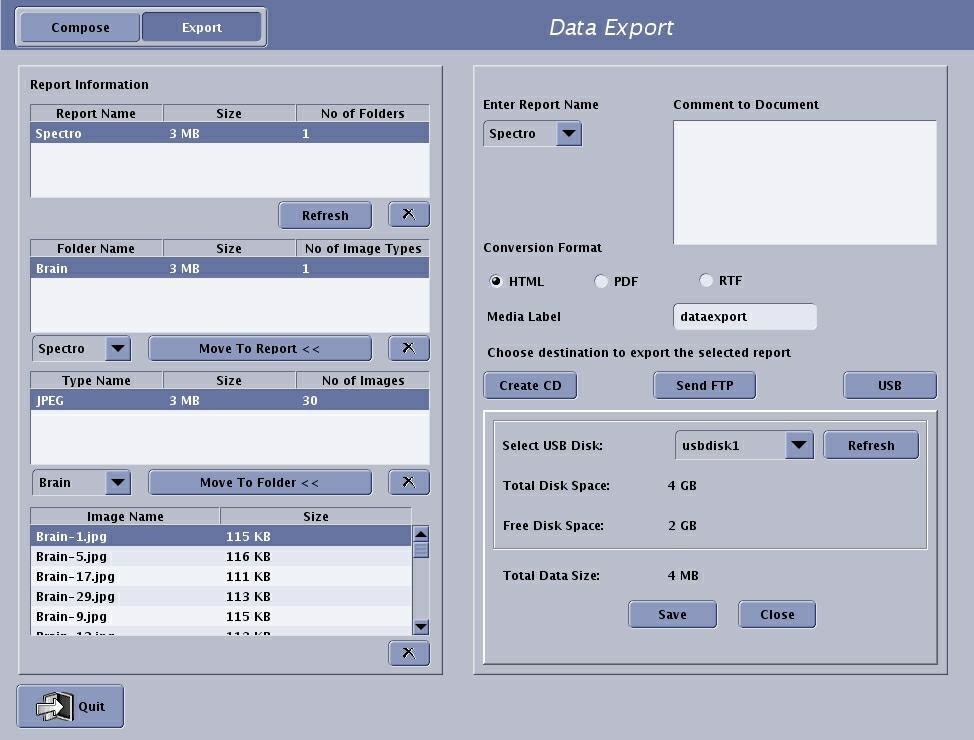Viewport: 974px width, 740px height.
Task: Click the Media Label input field
Action: pos(744,317)
